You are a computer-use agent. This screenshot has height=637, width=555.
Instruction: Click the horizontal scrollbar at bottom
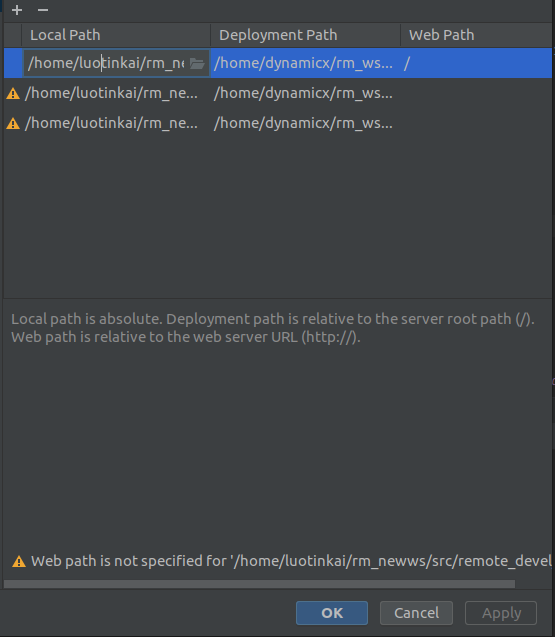tap(259, 584)
